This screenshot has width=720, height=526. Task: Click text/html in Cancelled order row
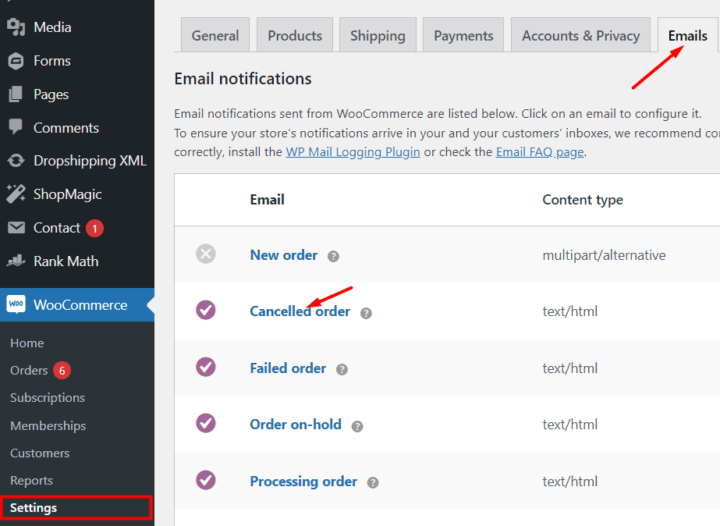tap(570, 312)
